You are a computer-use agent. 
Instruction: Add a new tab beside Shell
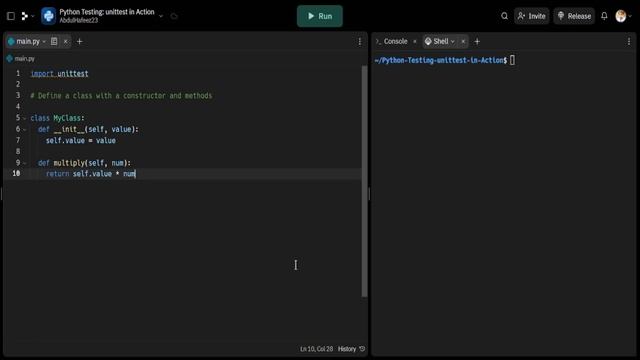click(477, 41)
